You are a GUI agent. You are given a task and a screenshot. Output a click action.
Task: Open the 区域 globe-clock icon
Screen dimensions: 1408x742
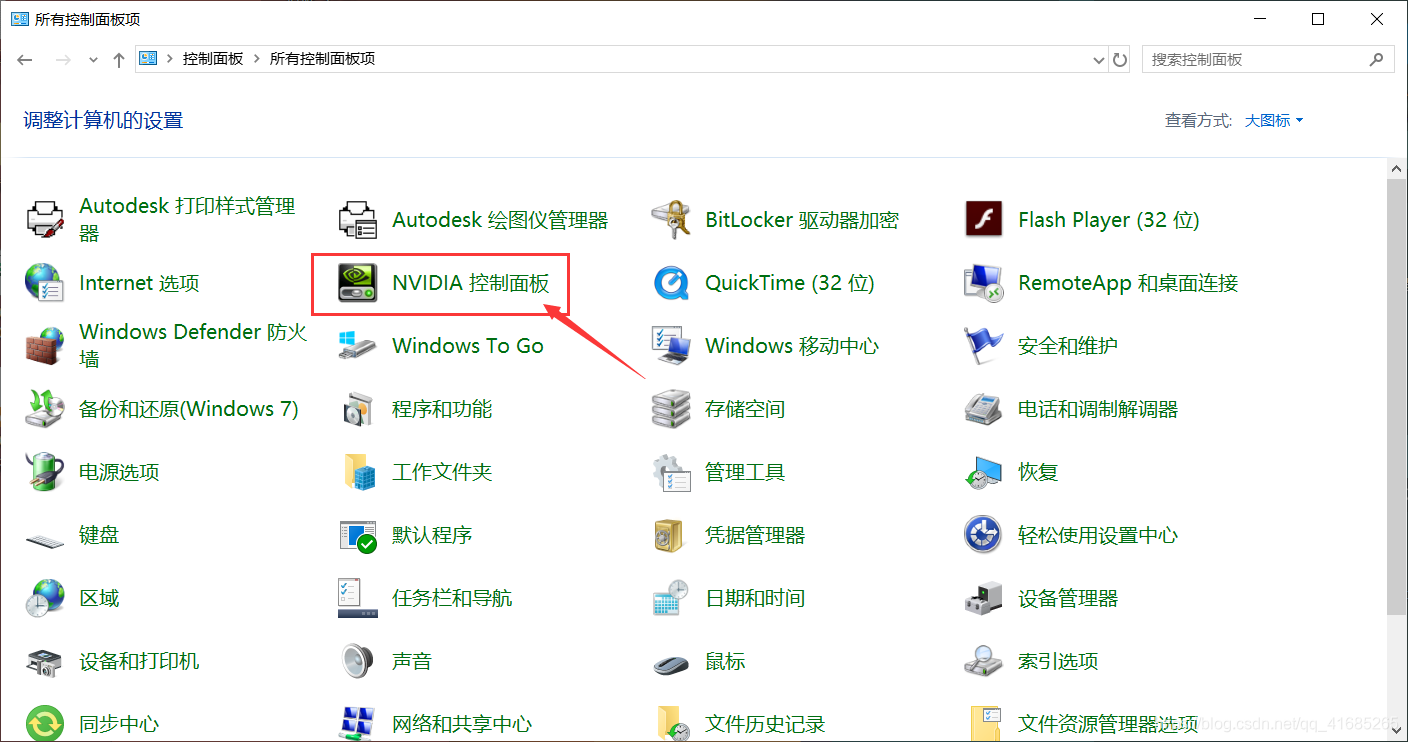click(45, 598)
